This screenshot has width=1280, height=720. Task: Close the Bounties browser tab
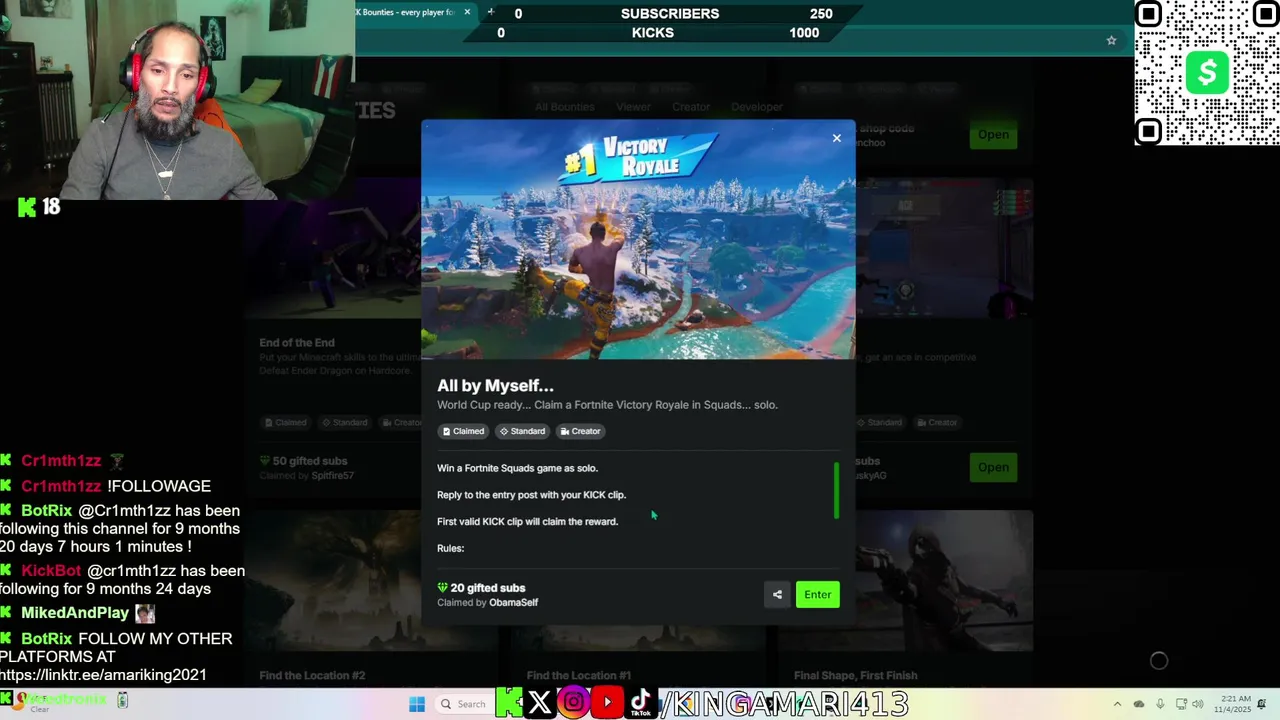(467, 12)
